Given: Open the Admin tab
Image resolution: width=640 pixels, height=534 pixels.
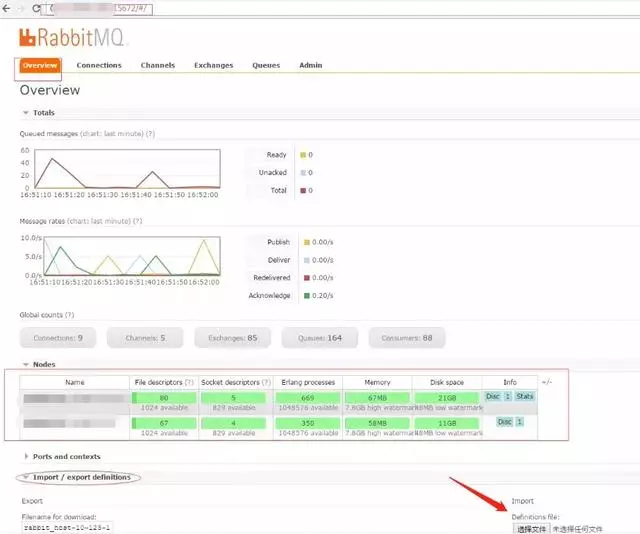Looking at the screenshot, I should (311, 65).
